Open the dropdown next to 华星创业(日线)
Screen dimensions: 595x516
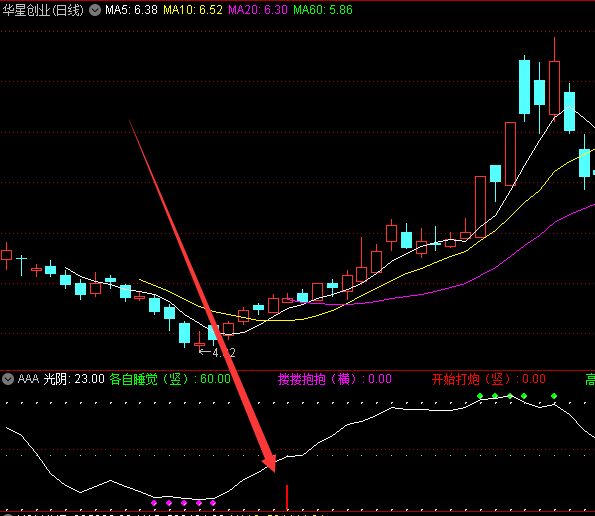(95, 10)
